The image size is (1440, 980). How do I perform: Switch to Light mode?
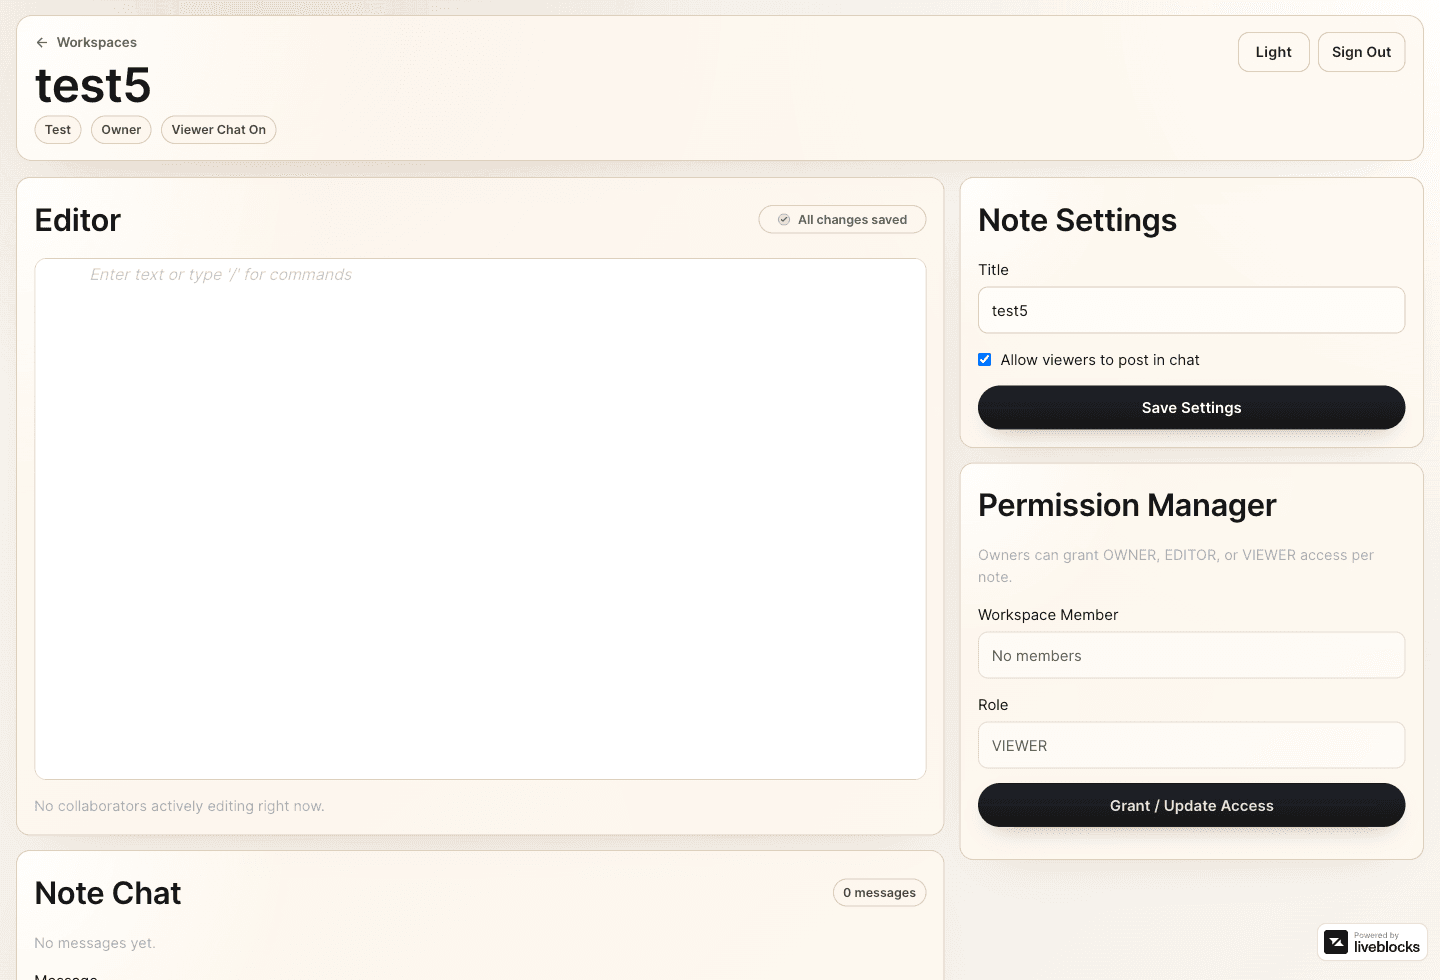pos(1273,51)
